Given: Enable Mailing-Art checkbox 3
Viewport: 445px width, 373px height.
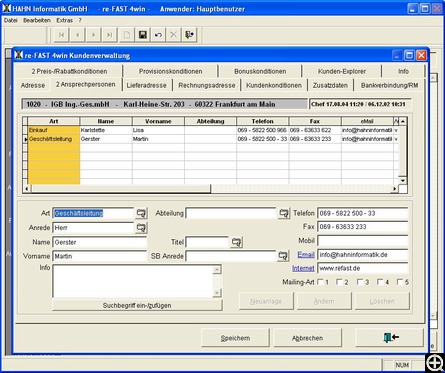Looking at the screenshot, I should [360, 282].
